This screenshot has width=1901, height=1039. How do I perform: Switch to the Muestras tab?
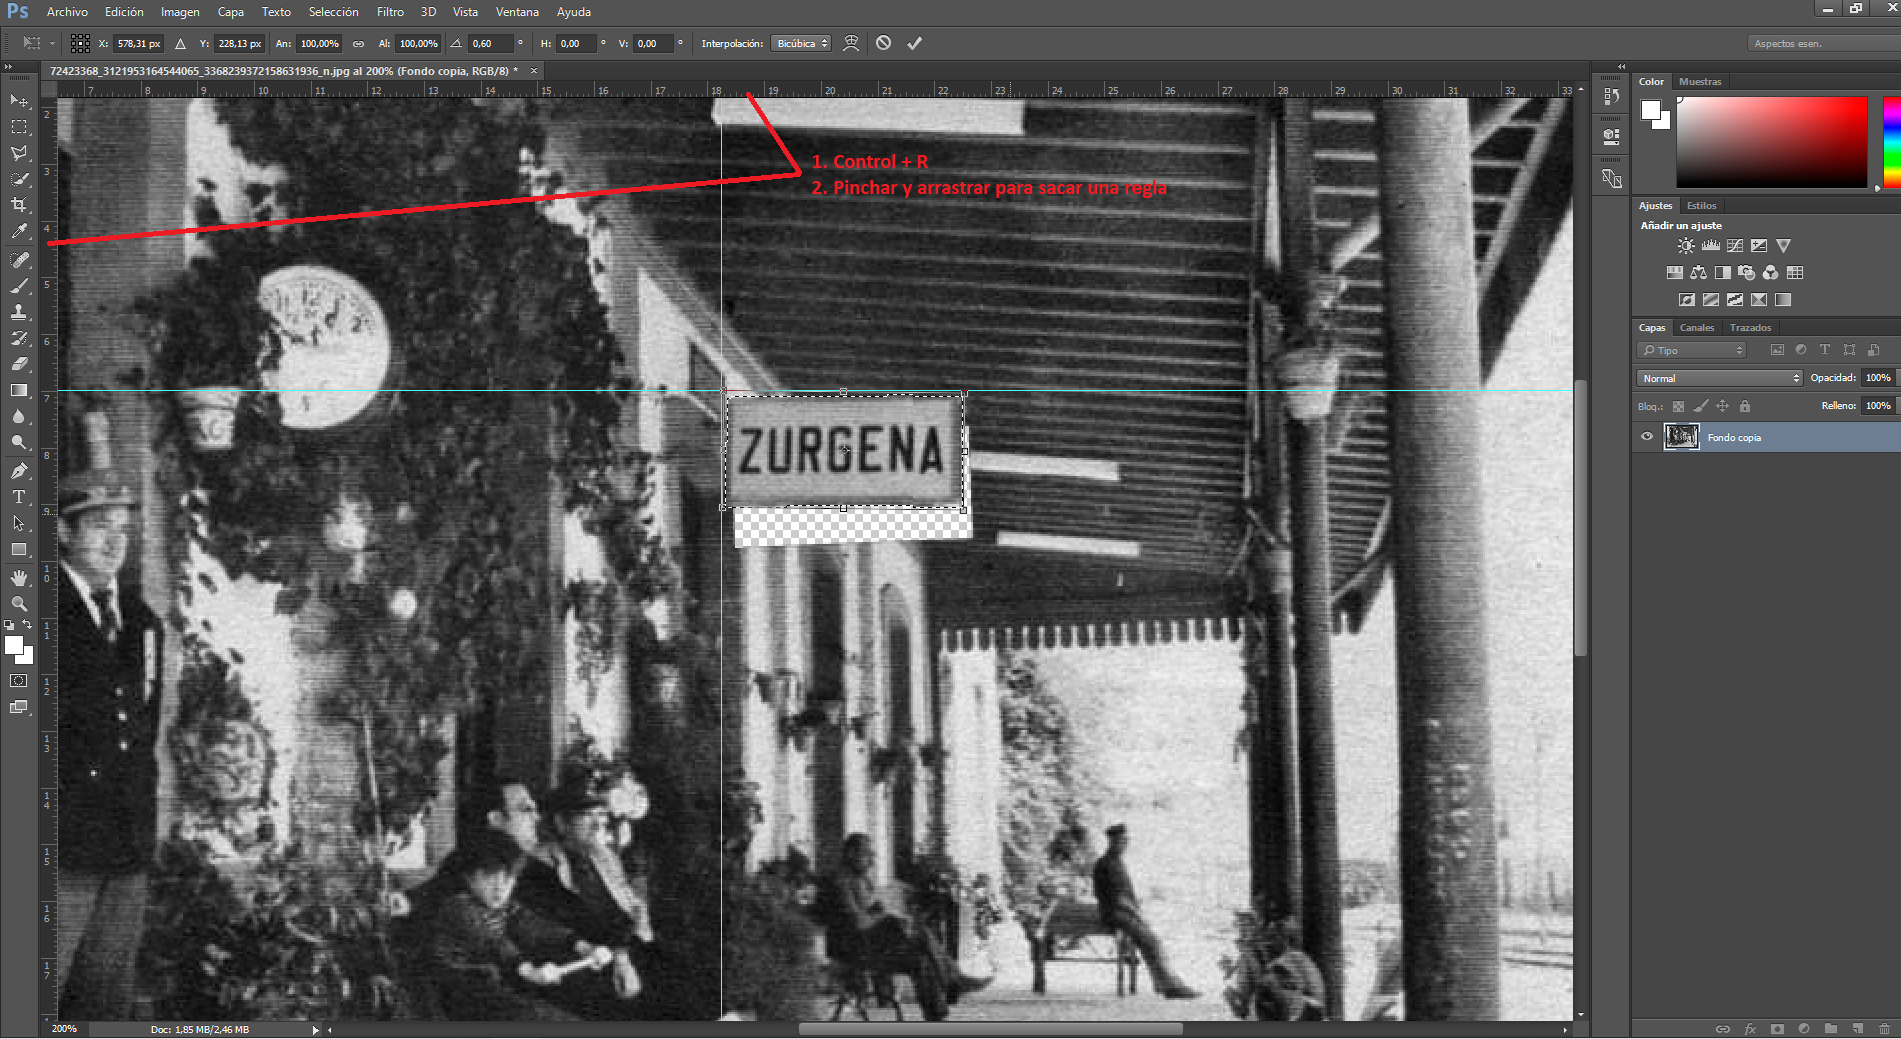[x=1700, y=82]
